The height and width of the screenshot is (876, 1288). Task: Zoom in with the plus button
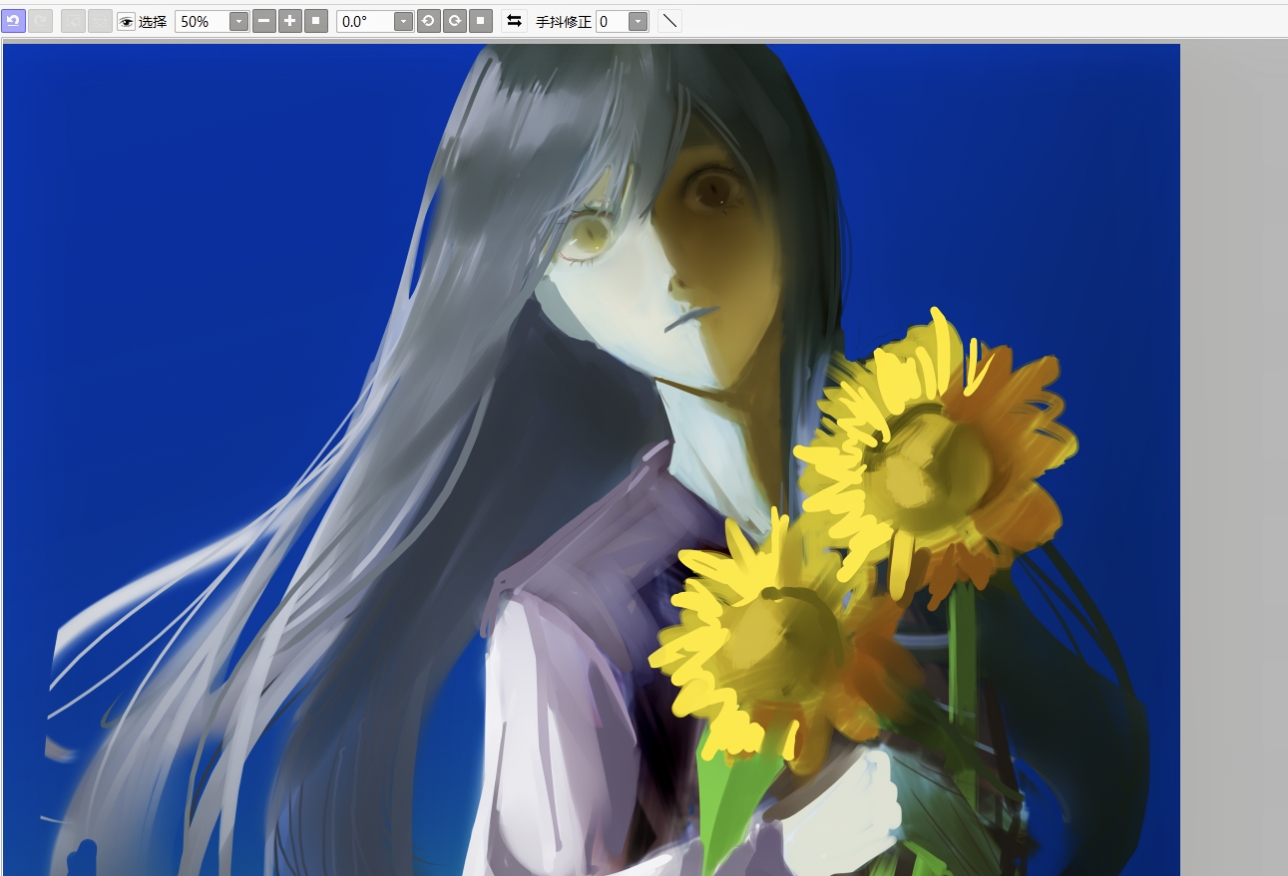pos(290,21)
